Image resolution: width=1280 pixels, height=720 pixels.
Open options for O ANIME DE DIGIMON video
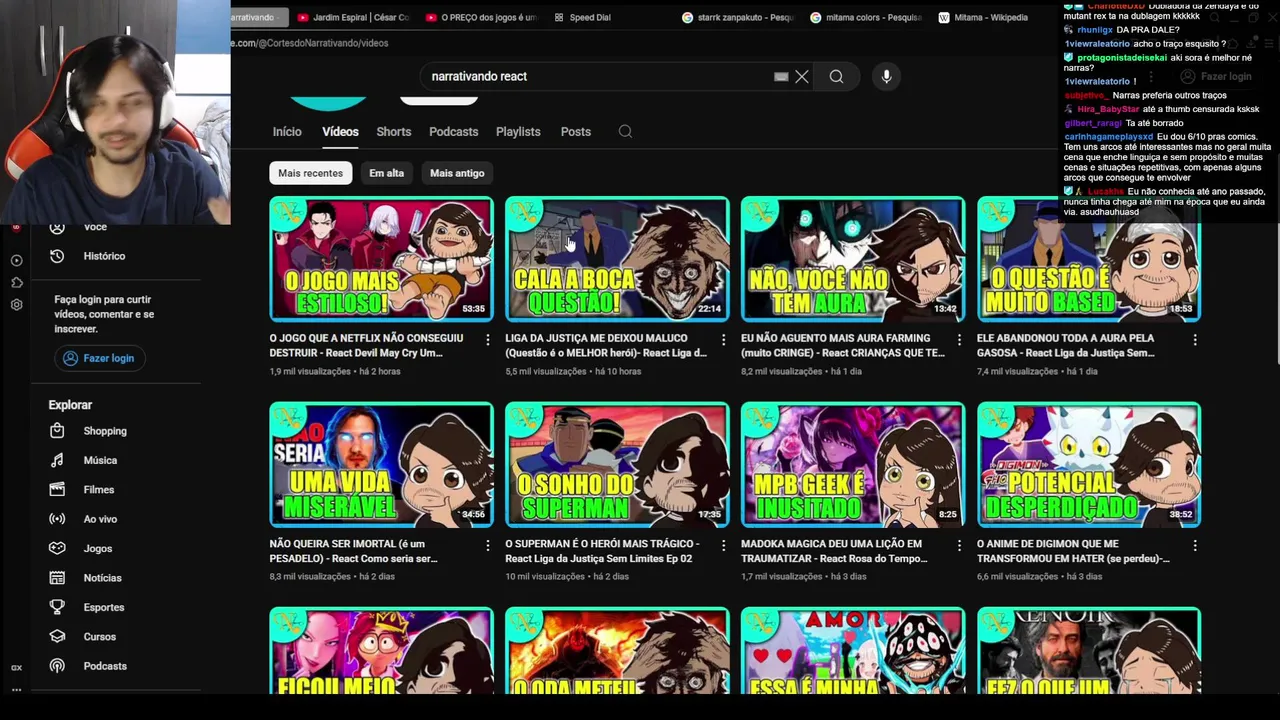pyautogui.click(x=1195, y=546)
